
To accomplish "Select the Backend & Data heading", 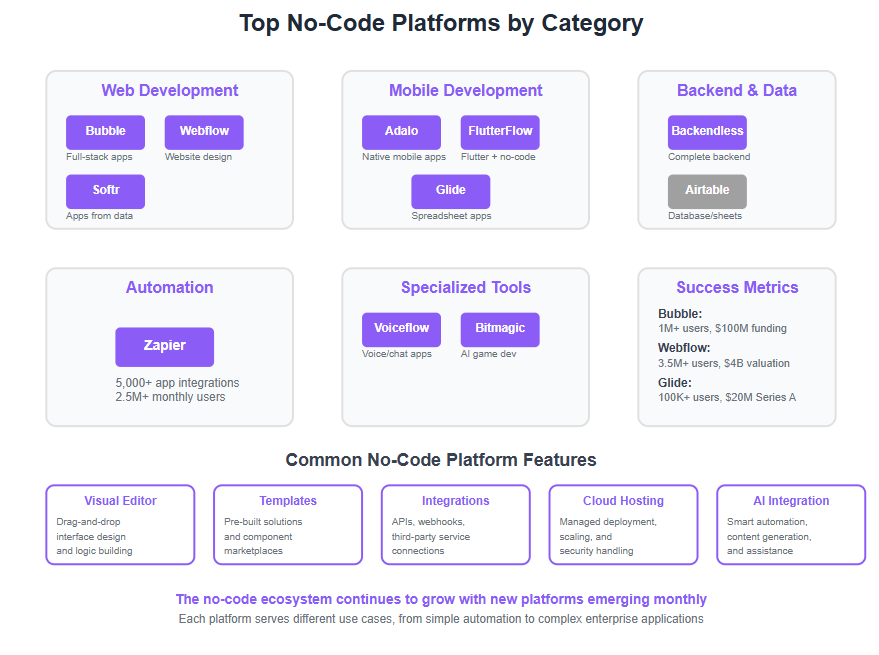I will click(737, 90).
